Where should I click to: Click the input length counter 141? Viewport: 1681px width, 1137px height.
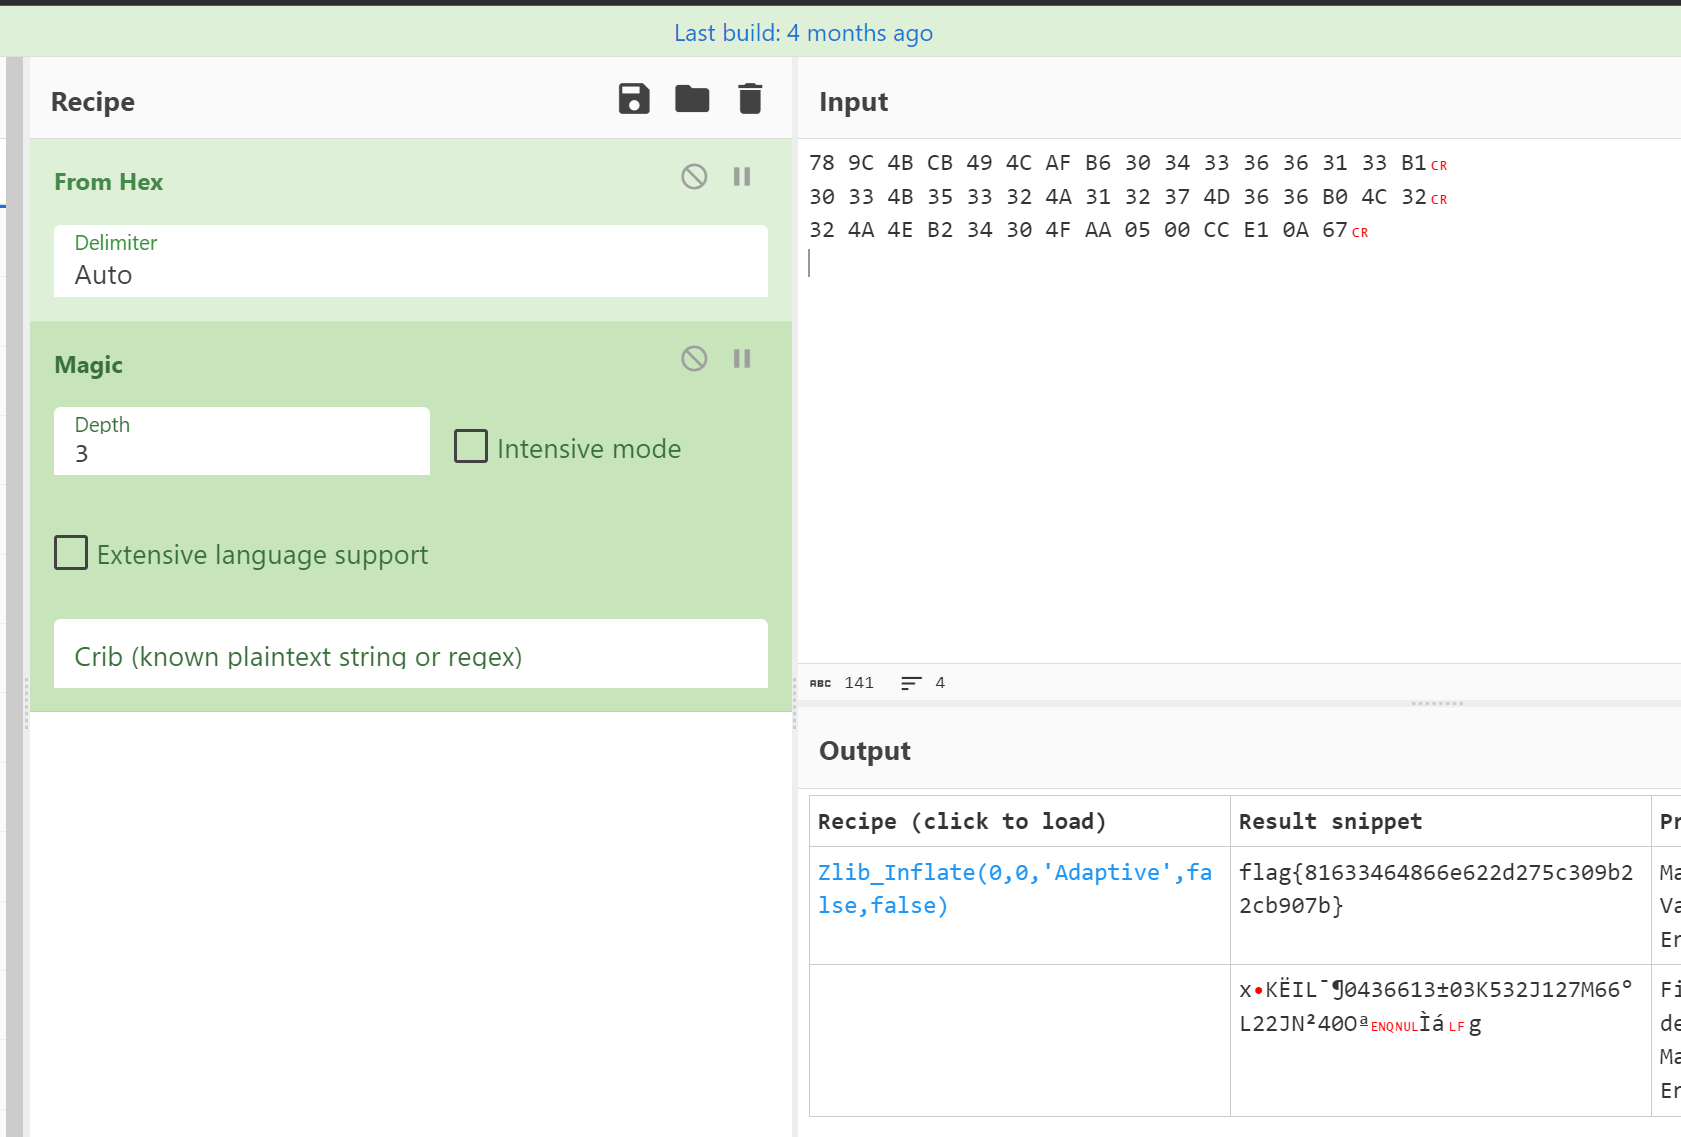842,683
